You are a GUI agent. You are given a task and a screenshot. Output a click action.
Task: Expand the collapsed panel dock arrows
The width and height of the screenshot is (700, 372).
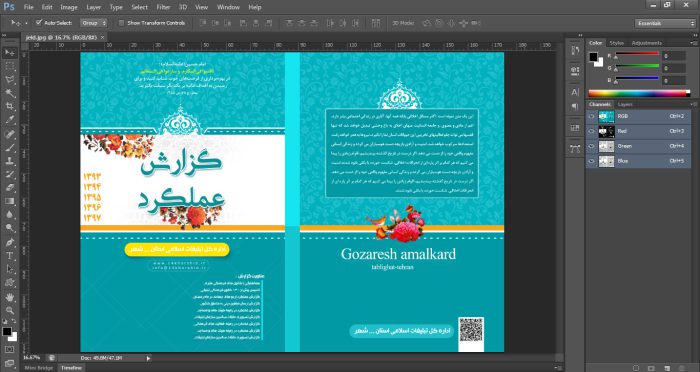tap(581, 35)
